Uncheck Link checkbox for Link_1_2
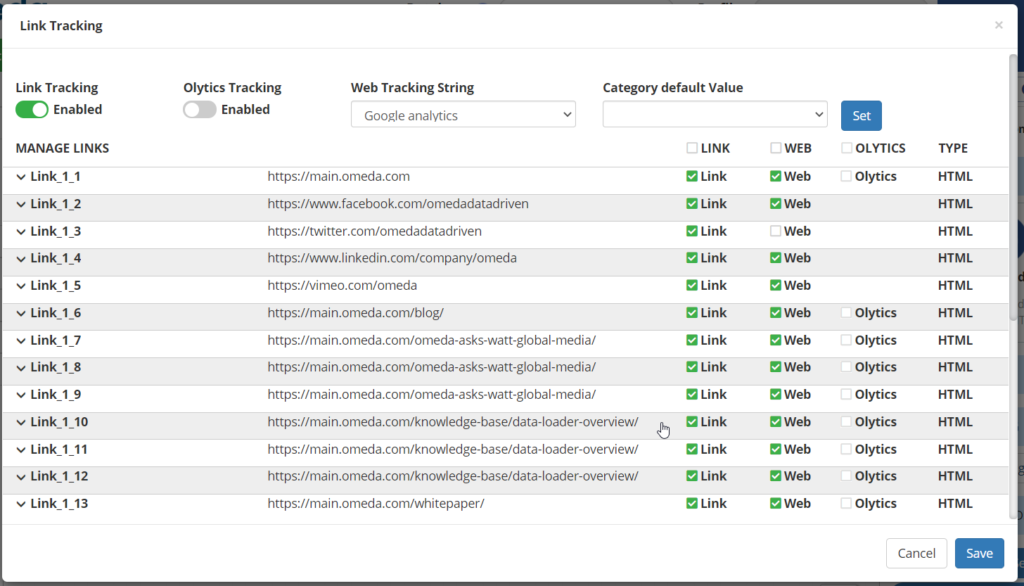The width and height of the screenshot is (1024, 586). (692, 204)
